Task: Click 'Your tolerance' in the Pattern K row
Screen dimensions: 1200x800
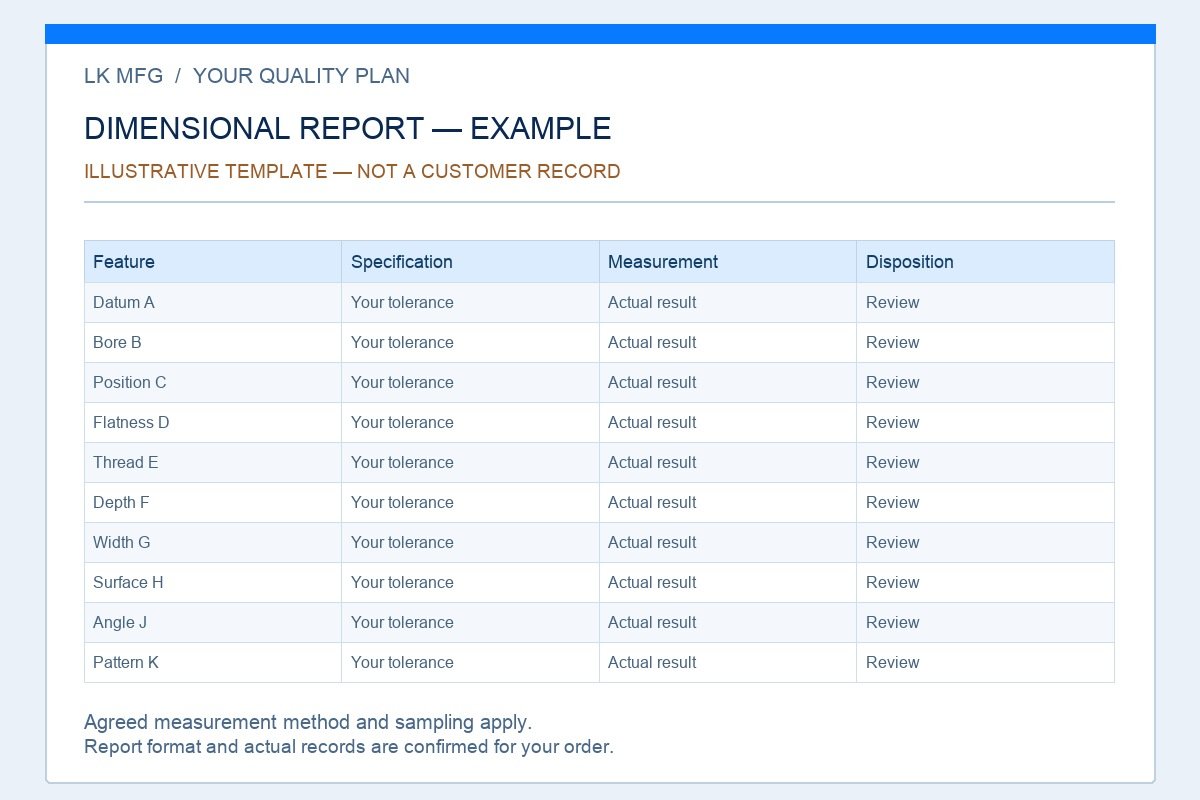Action: click(x=402, y=662)
